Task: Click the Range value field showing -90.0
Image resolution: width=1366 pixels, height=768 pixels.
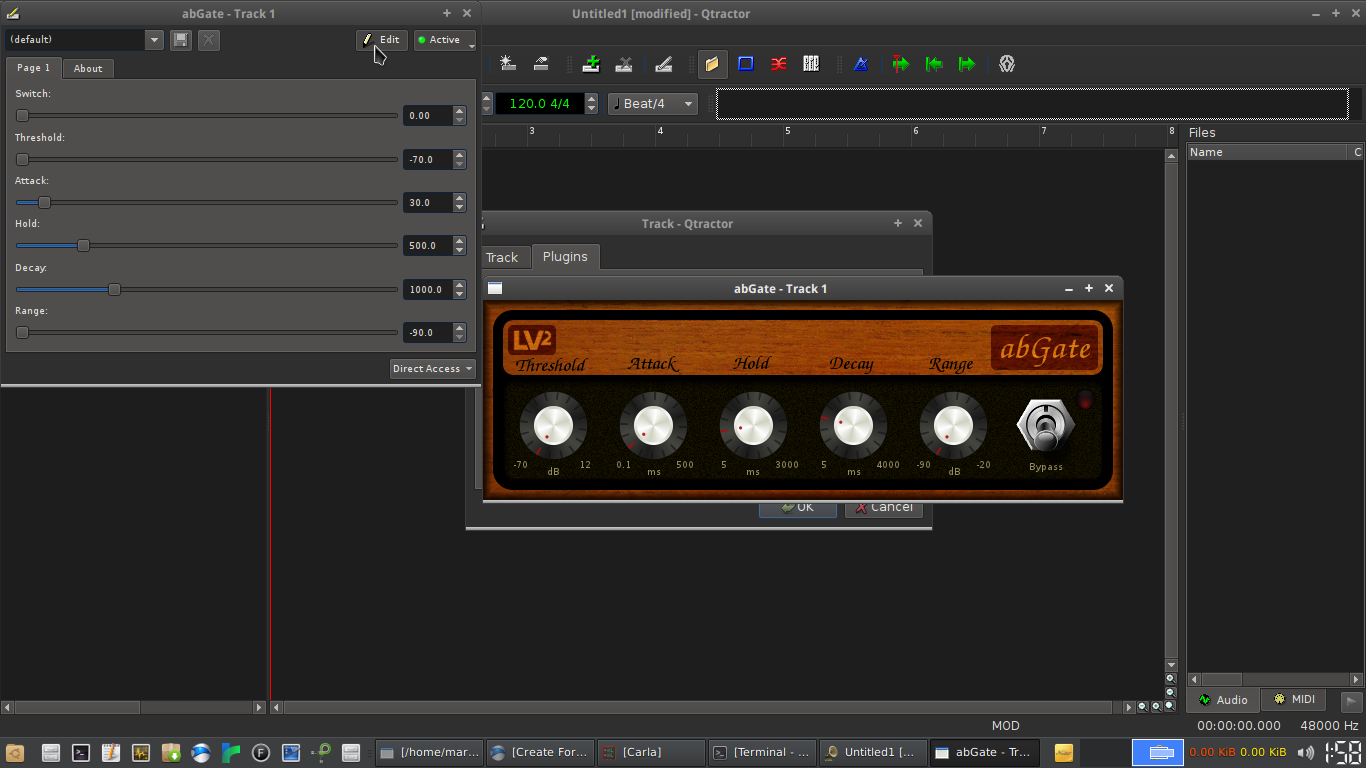Action: pos(428,333)
